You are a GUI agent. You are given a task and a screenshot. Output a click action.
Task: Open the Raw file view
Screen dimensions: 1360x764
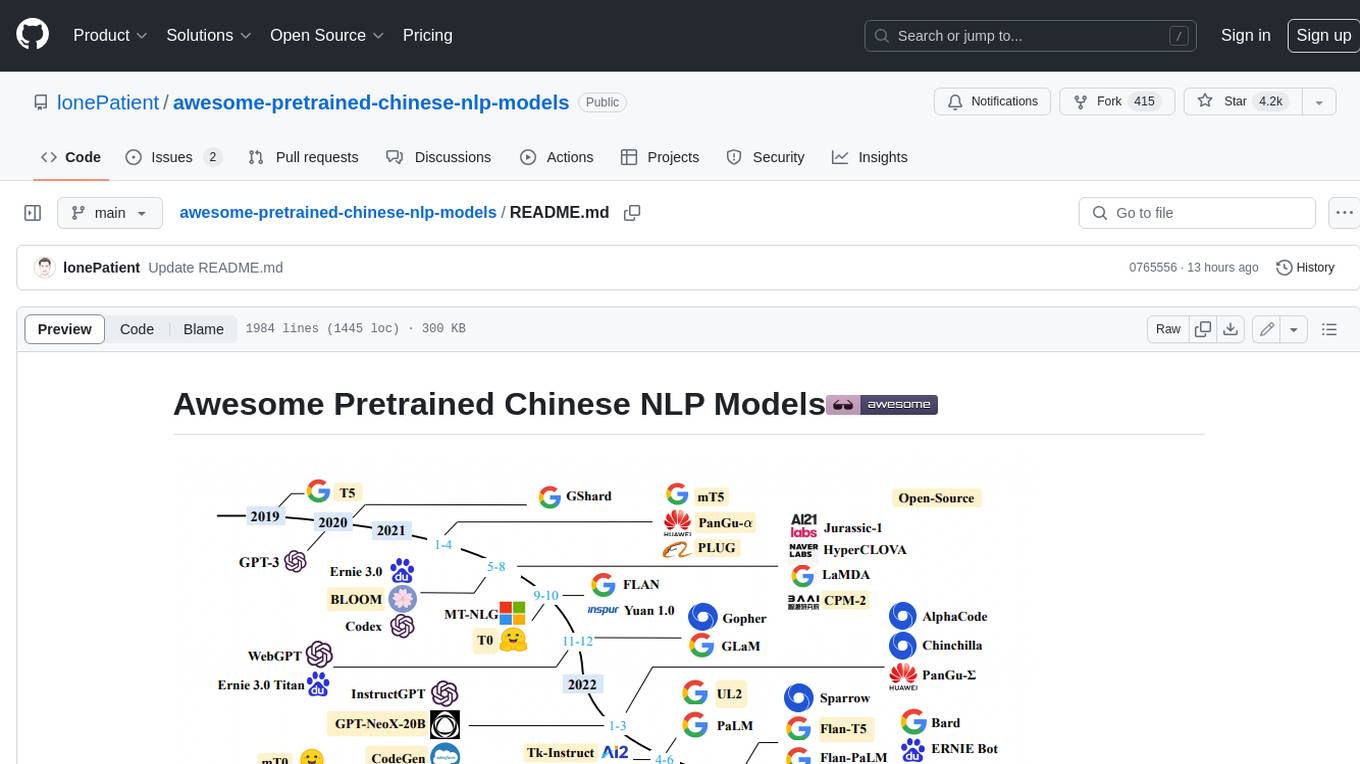click(1168, 329)
